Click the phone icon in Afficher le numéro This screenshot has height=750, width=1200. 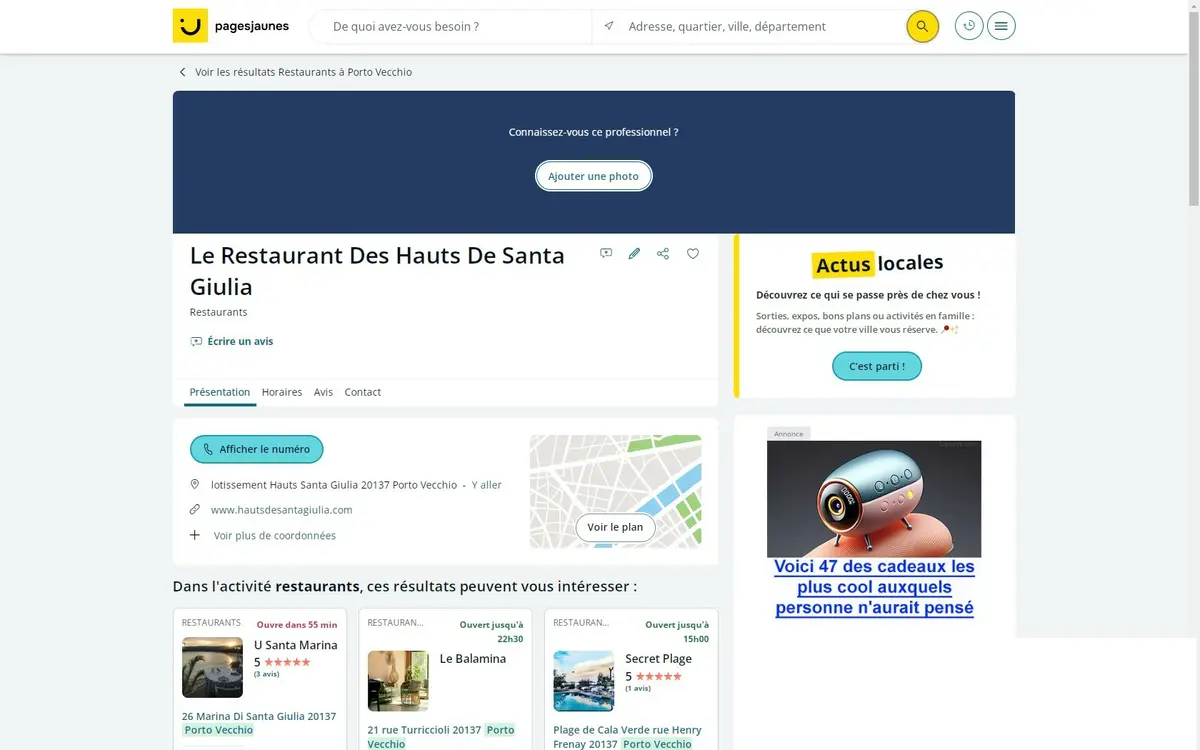208,449
